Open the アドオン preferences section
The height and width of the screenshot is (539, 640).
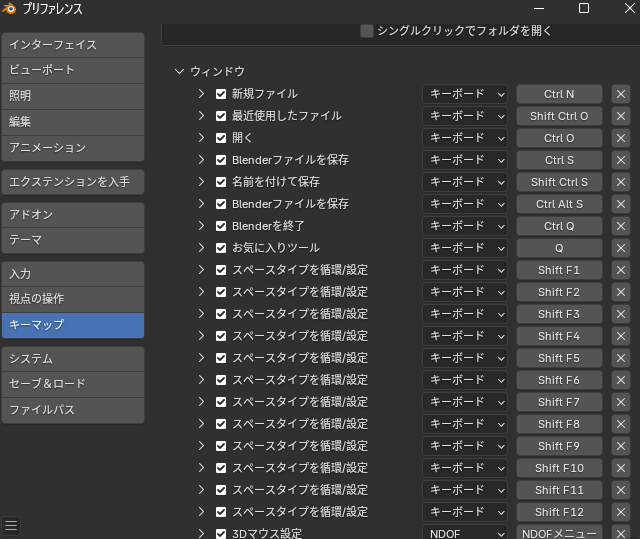click(x=72, y=215)
